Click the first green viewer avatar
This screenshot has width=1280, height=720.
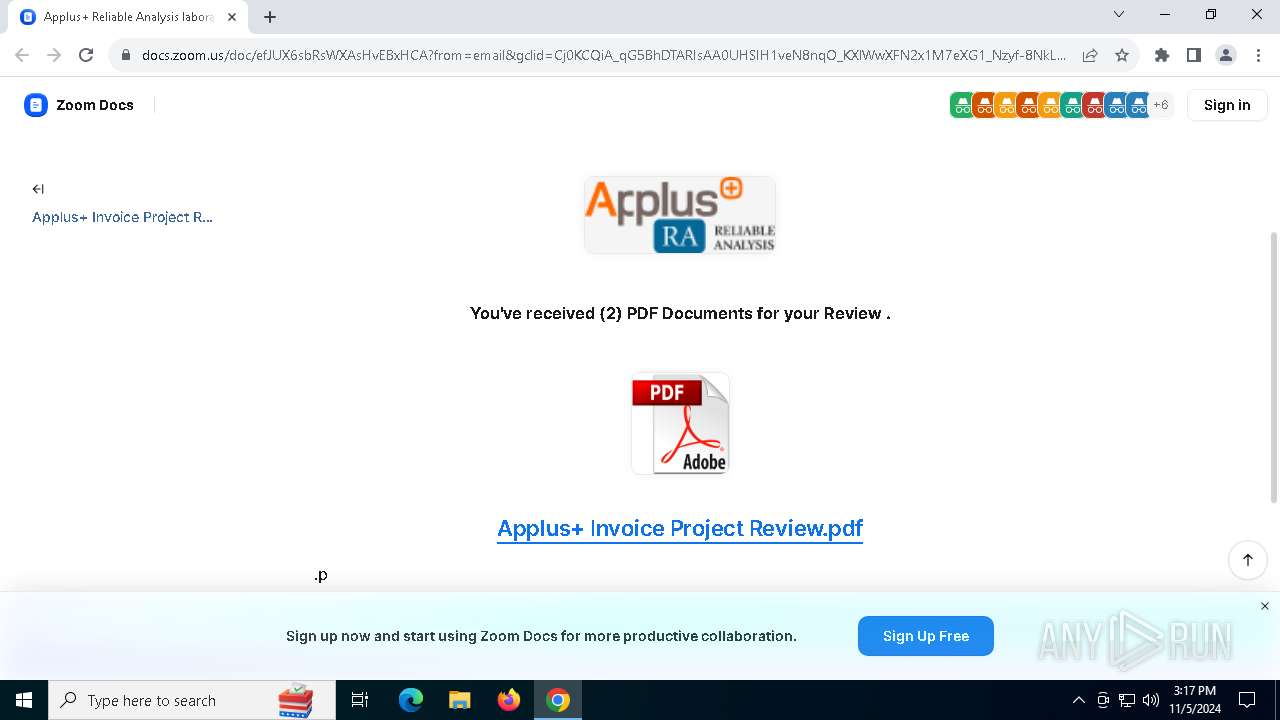(x=961, y=105)
